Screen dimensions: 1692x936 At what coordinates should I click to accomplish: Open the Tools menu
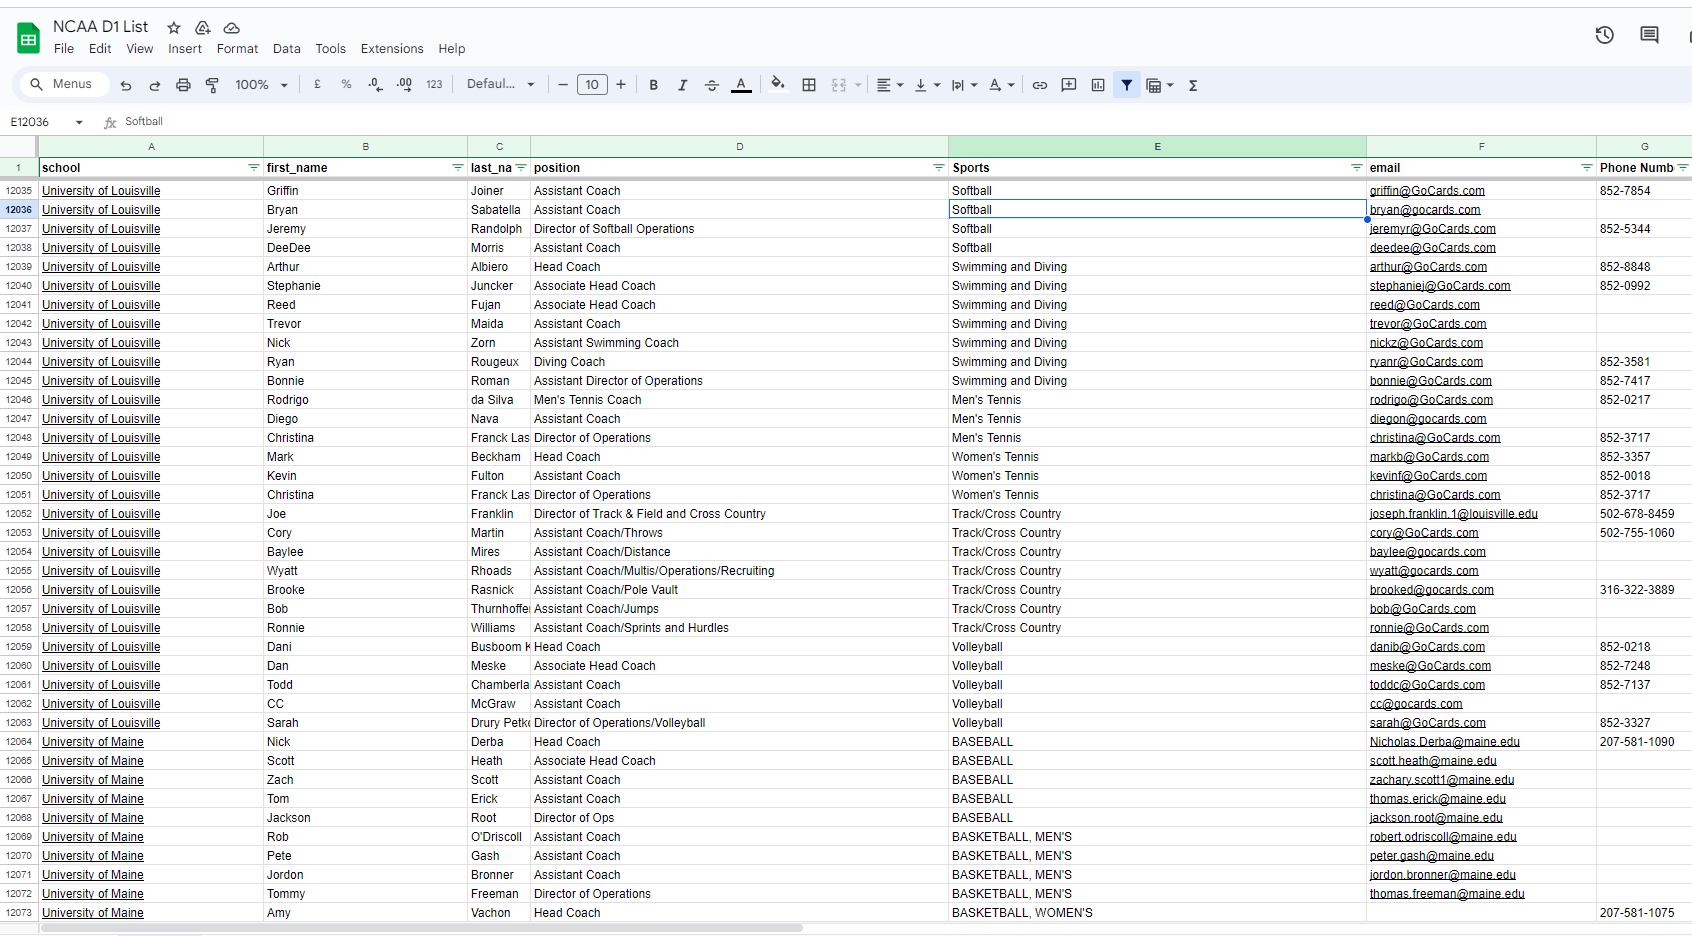coord(331,49)
